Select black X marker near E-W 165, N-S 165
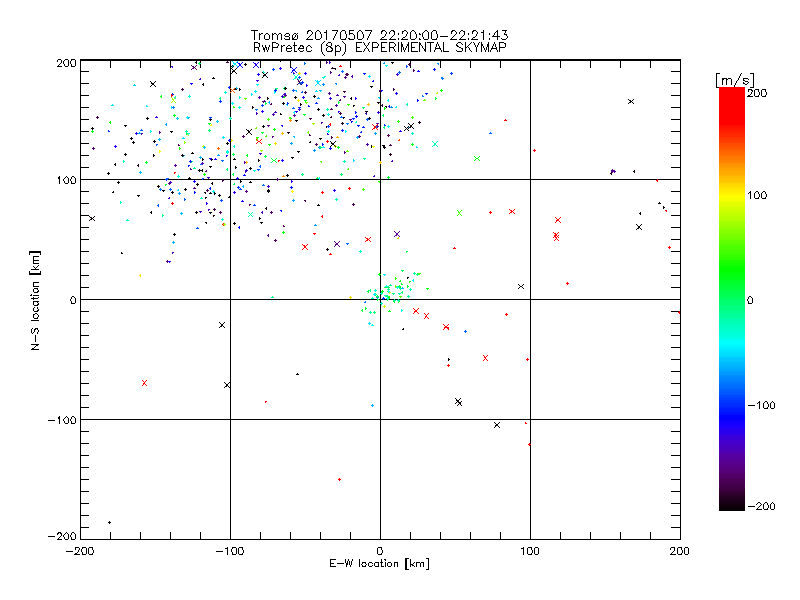 pyautogui.click(x=631, y=102)
